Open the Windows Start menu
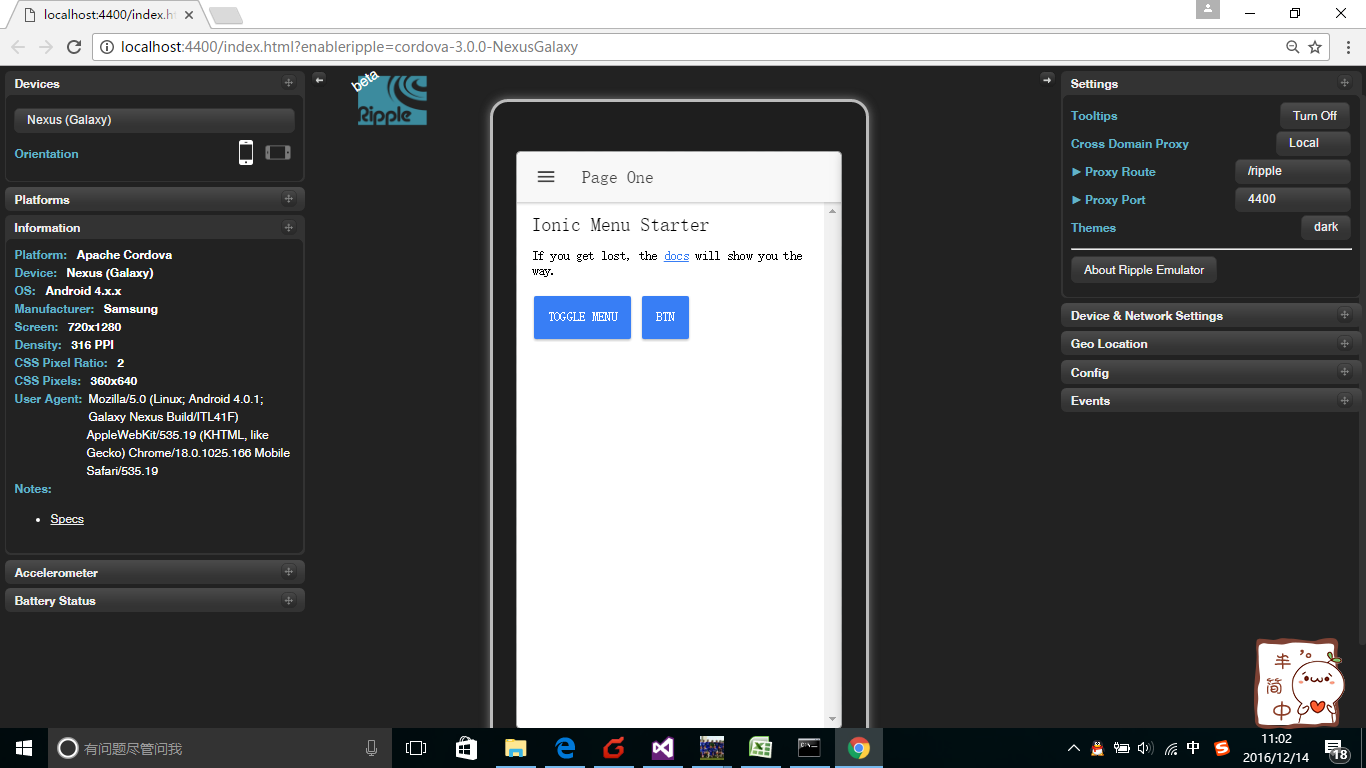1366x768 pixels. coord(24,748)
